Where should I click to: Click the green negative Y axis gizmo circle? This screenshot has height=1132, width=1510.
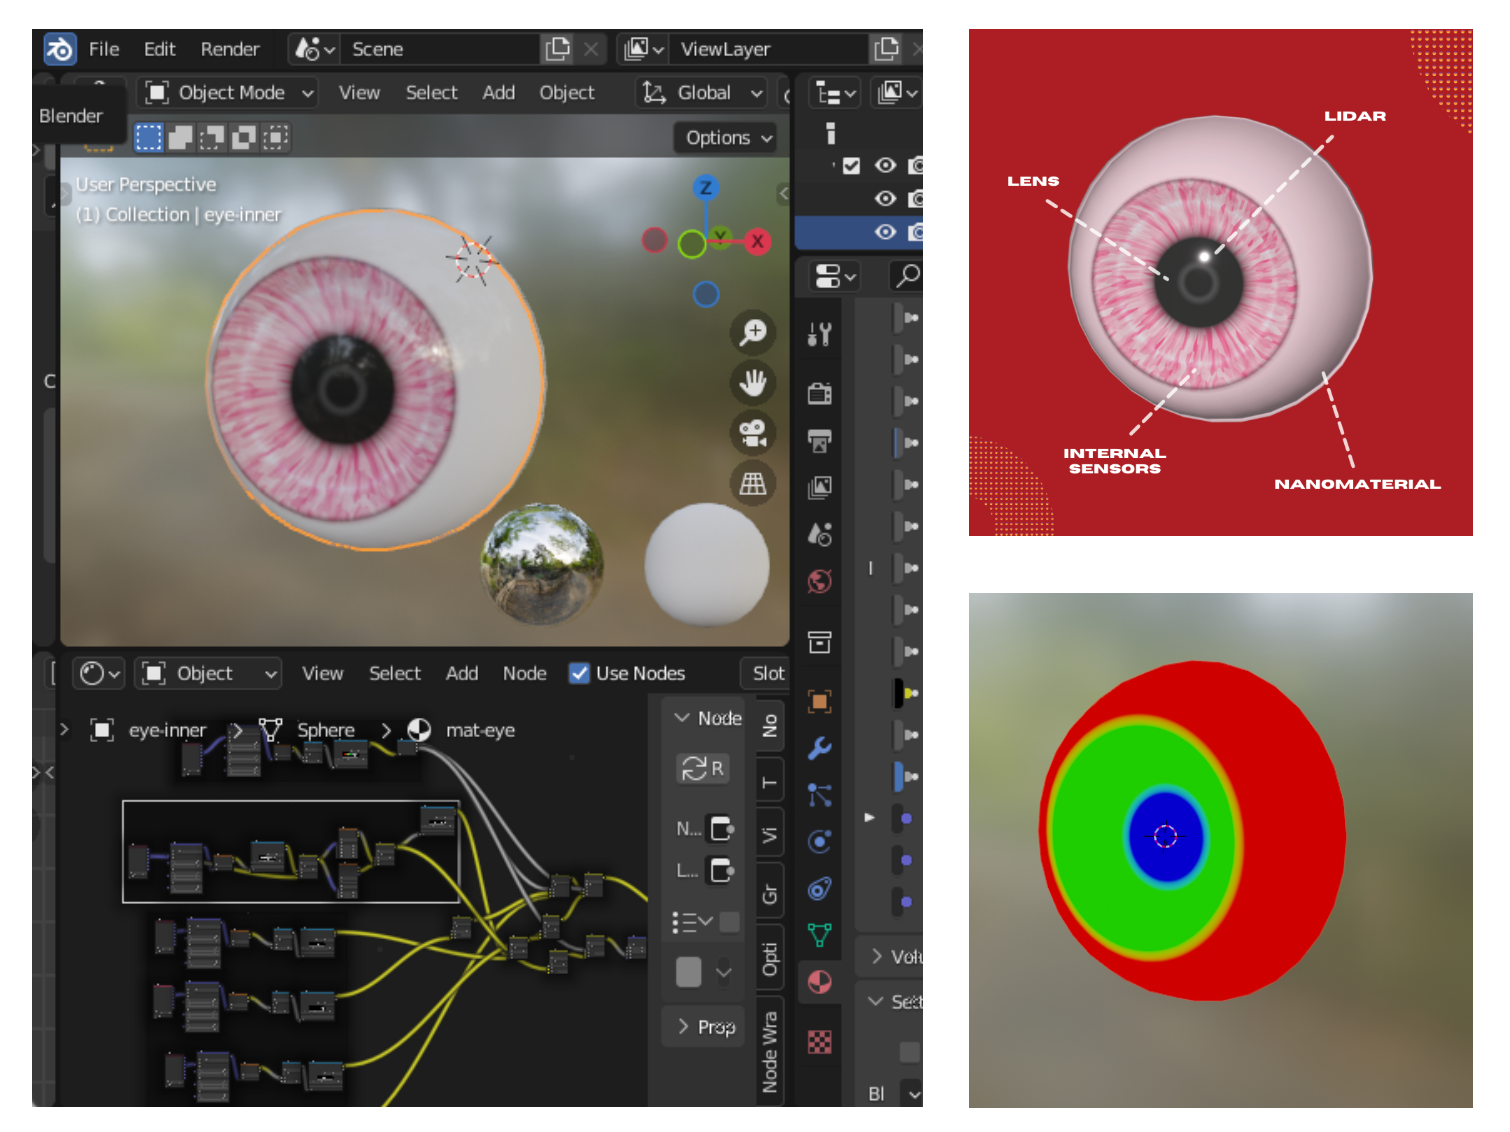[x=692, y=244]
